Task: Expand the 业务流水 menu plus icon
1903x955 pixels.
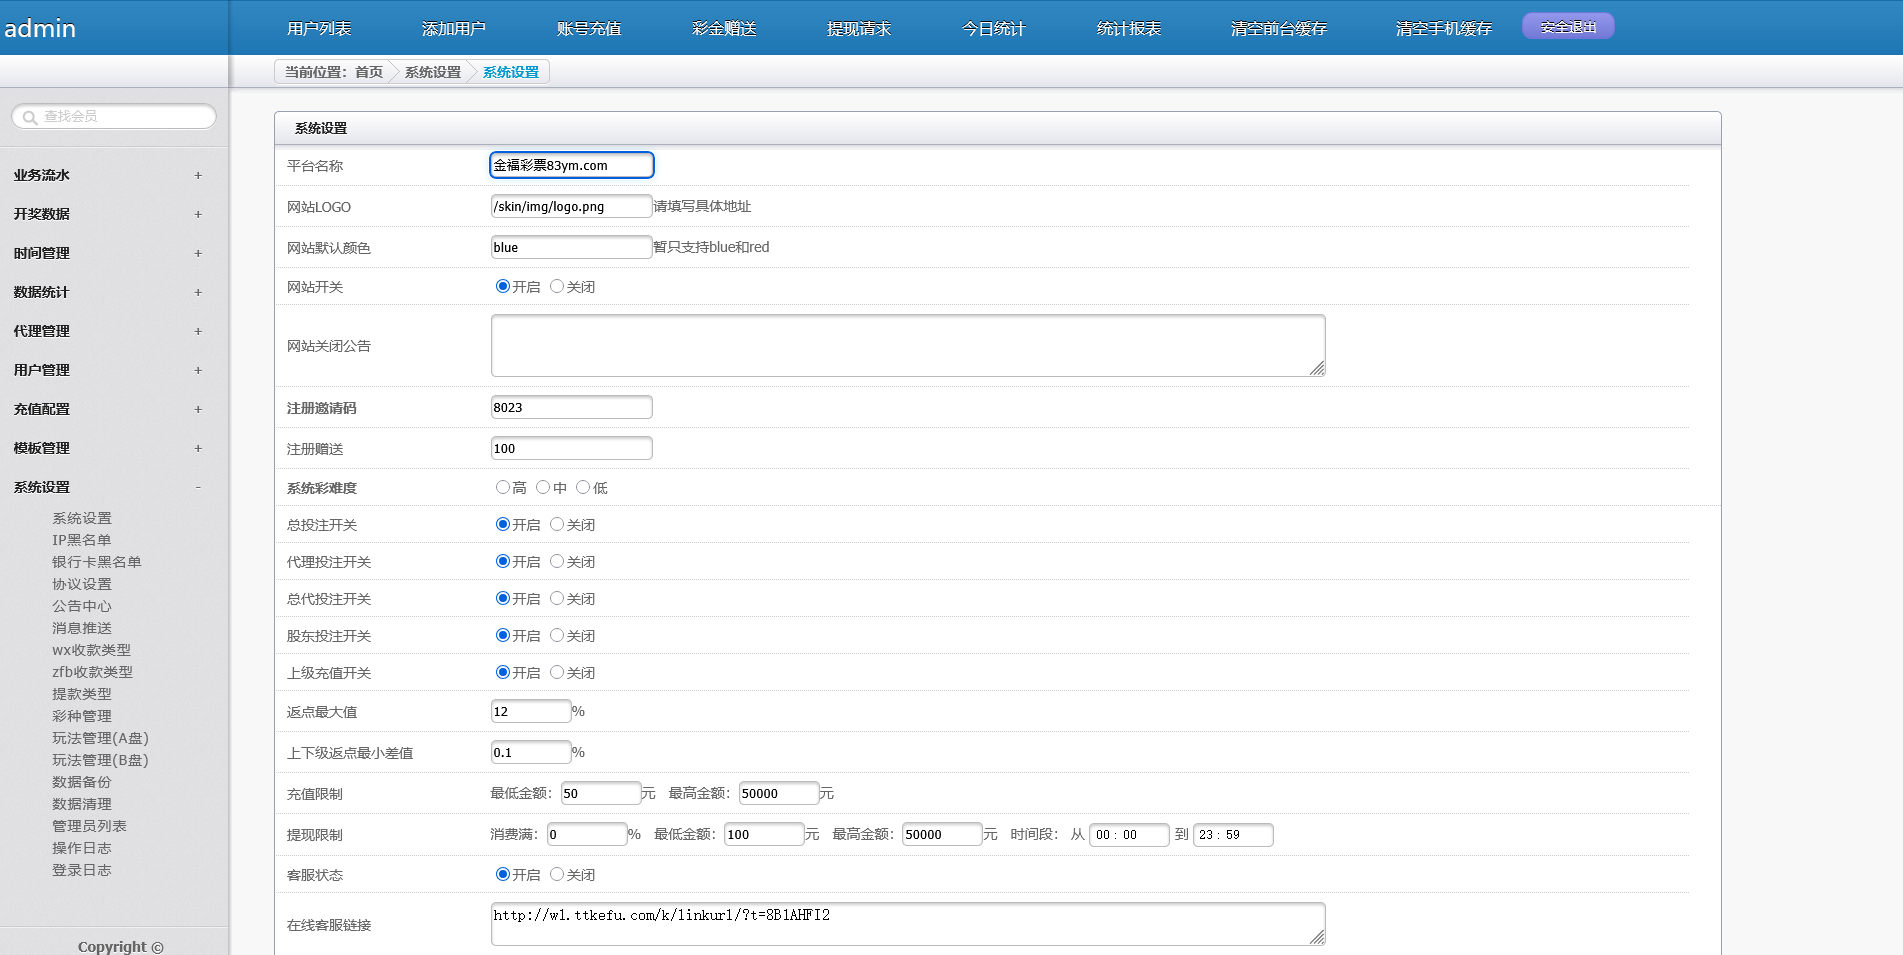Action: click(x=198, y=175)
